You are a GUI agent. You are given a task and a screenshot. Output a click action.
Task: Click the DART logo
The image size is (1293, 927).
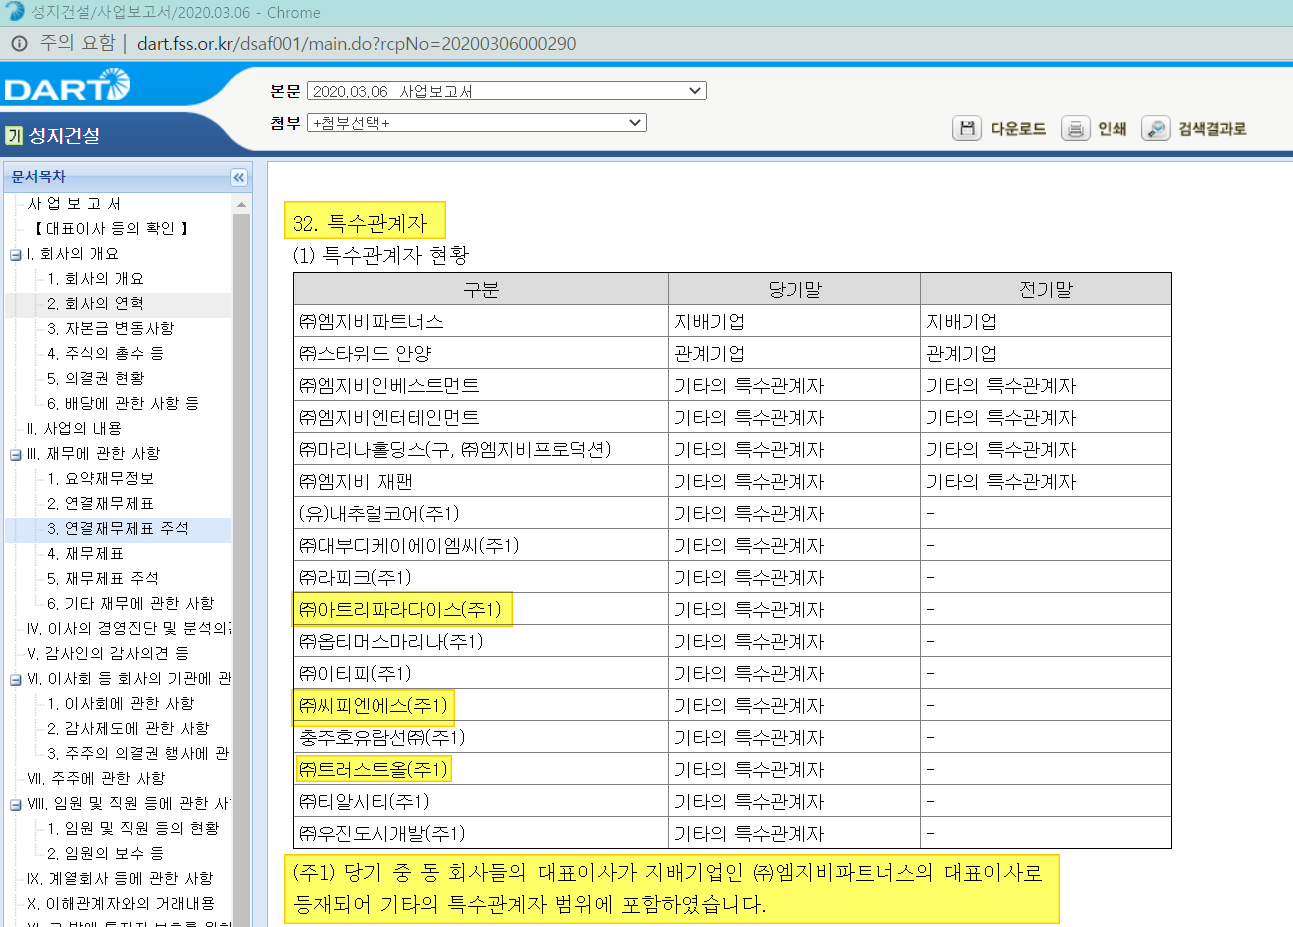[67, 86]
